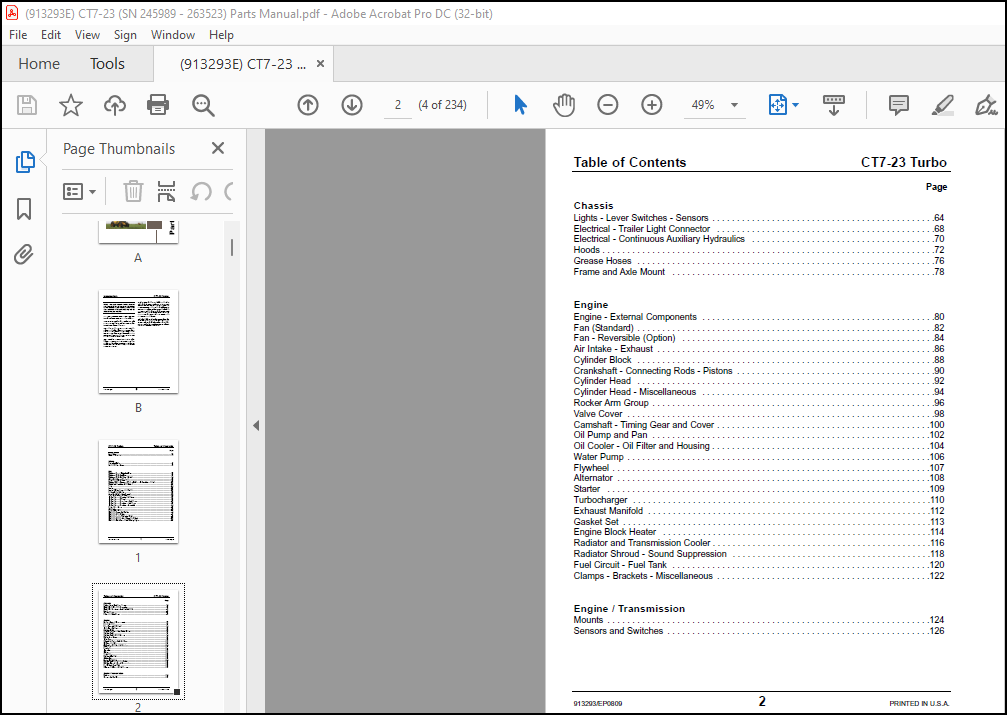This screenshot has height=715, width=1007.
Task: Select page B thumbnail
Action: pos(138,341)
